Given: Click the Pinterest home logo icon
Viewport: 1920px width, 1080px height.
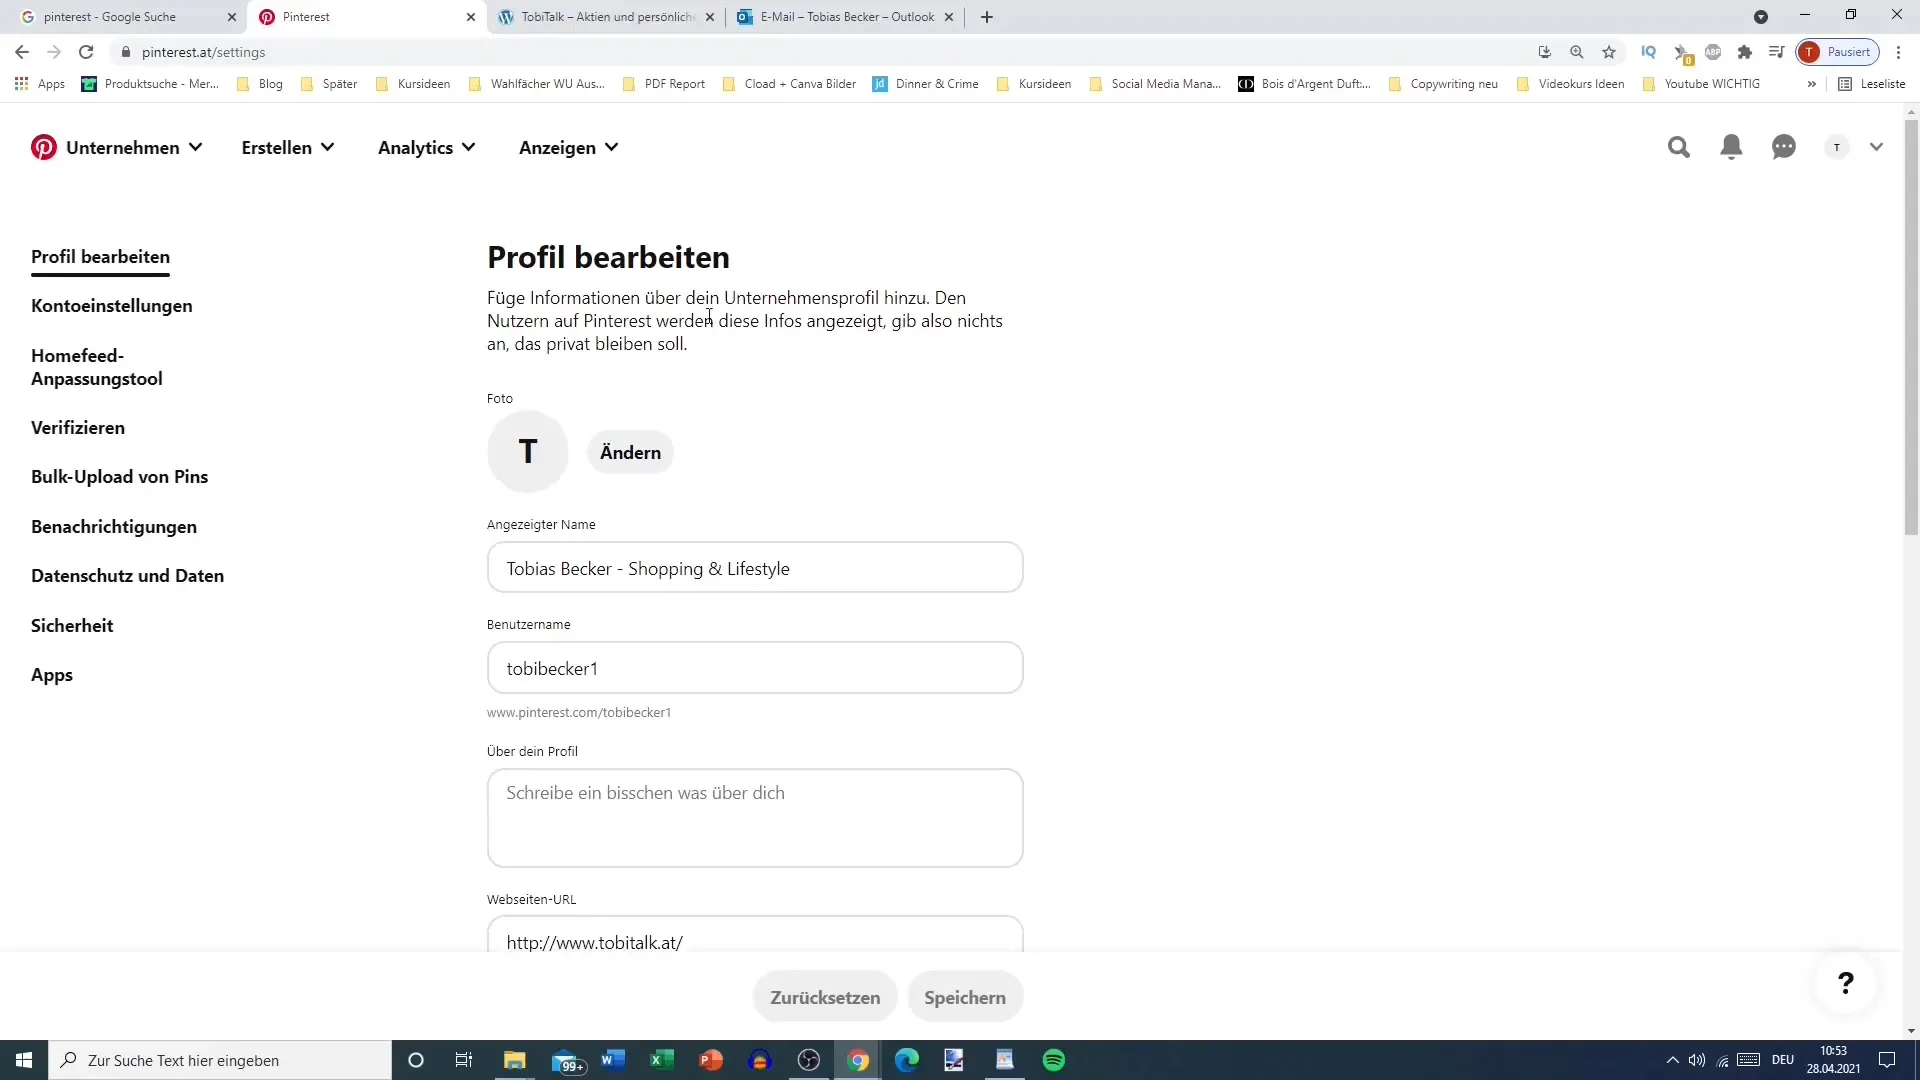Looking at the screenshot, I should pos(44,146).
